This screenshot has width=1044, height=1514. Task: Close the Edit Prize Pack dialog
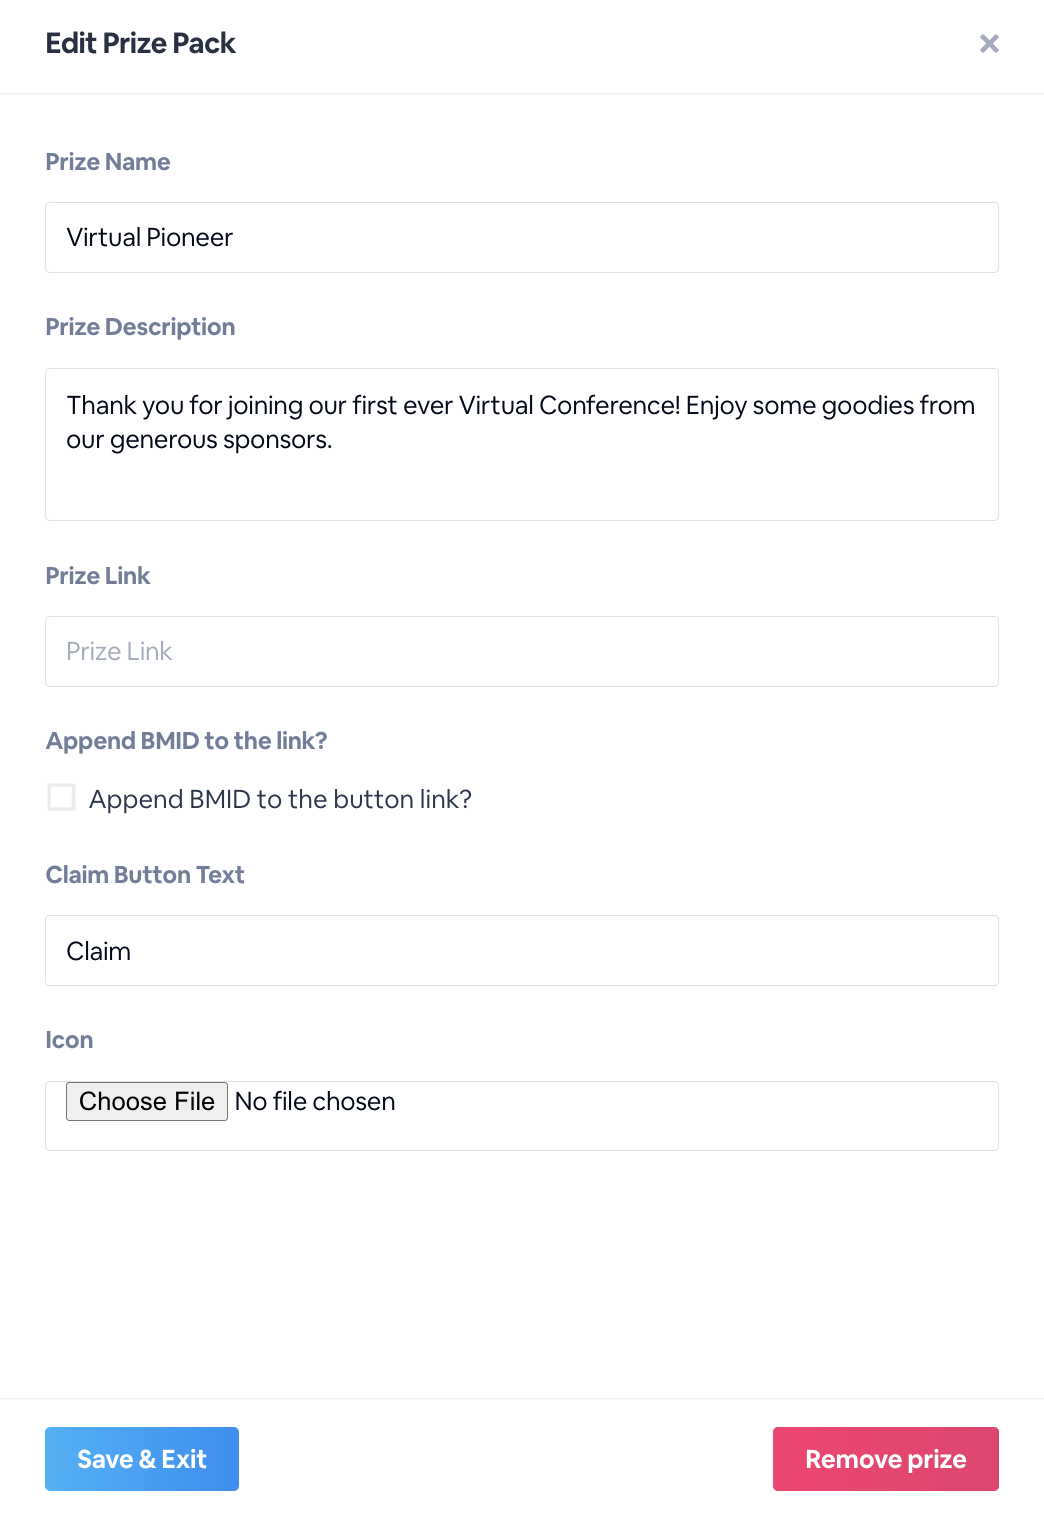click(989, 43)
